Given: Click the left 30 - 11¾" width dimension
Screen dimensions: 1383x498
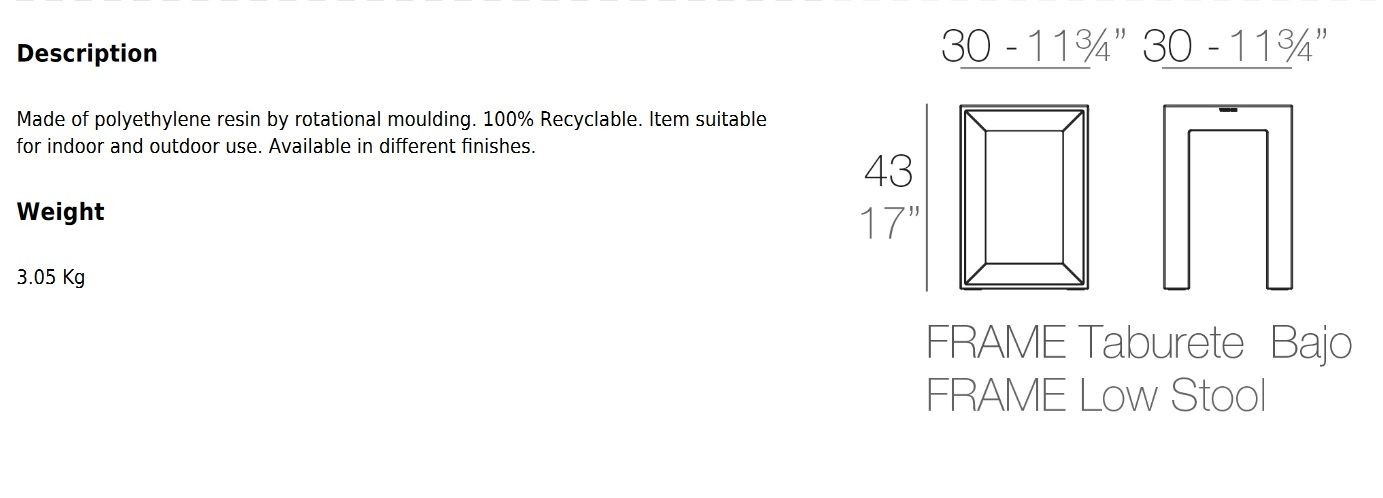Looking at the screenshot, I should [1034, 47].
